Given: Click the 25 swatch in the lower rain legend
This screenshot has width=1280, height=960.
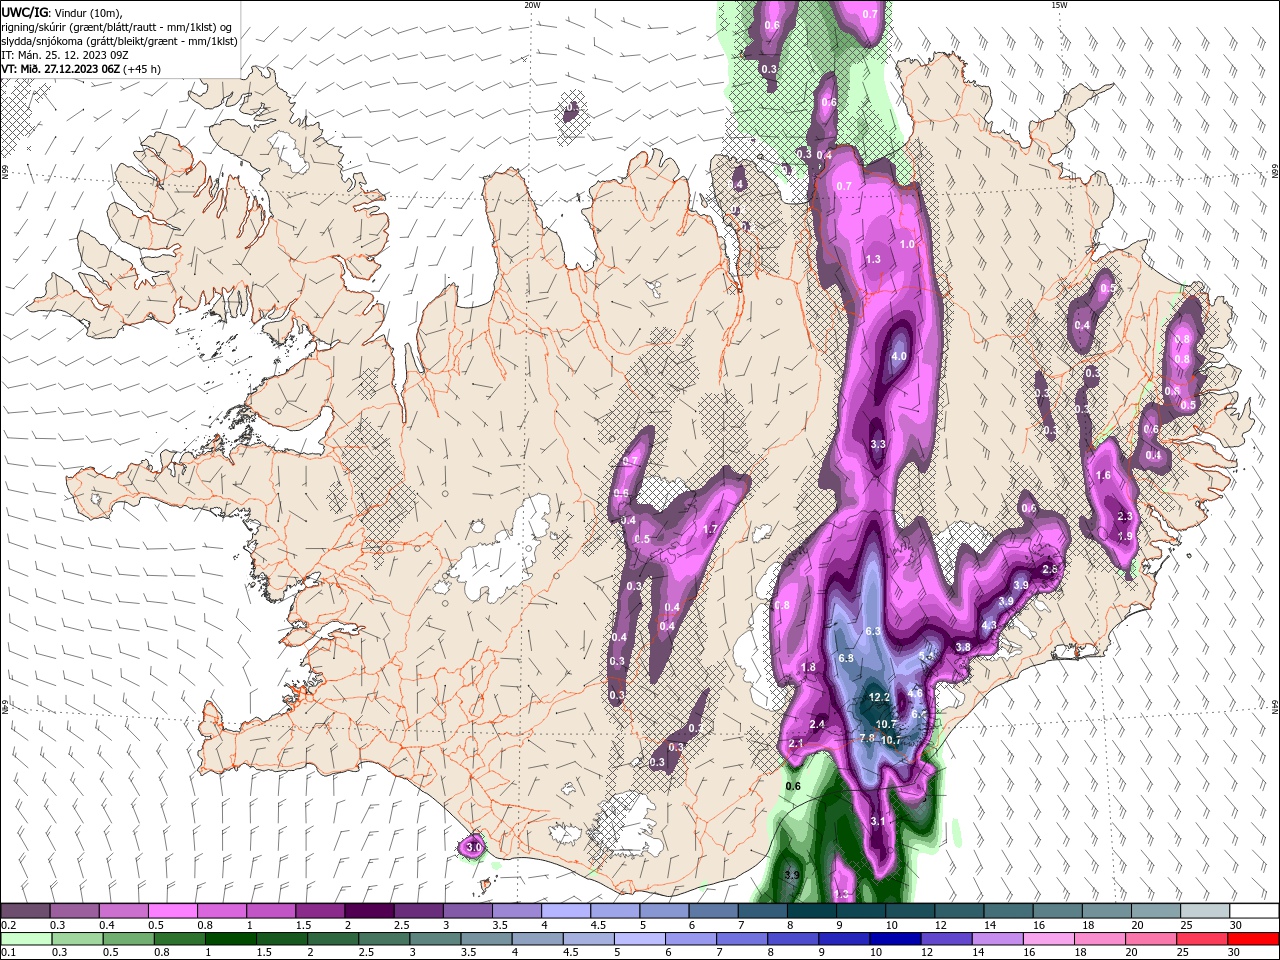Looking at the screenshot, I should pyautogui.click(x=1202, y=939).
